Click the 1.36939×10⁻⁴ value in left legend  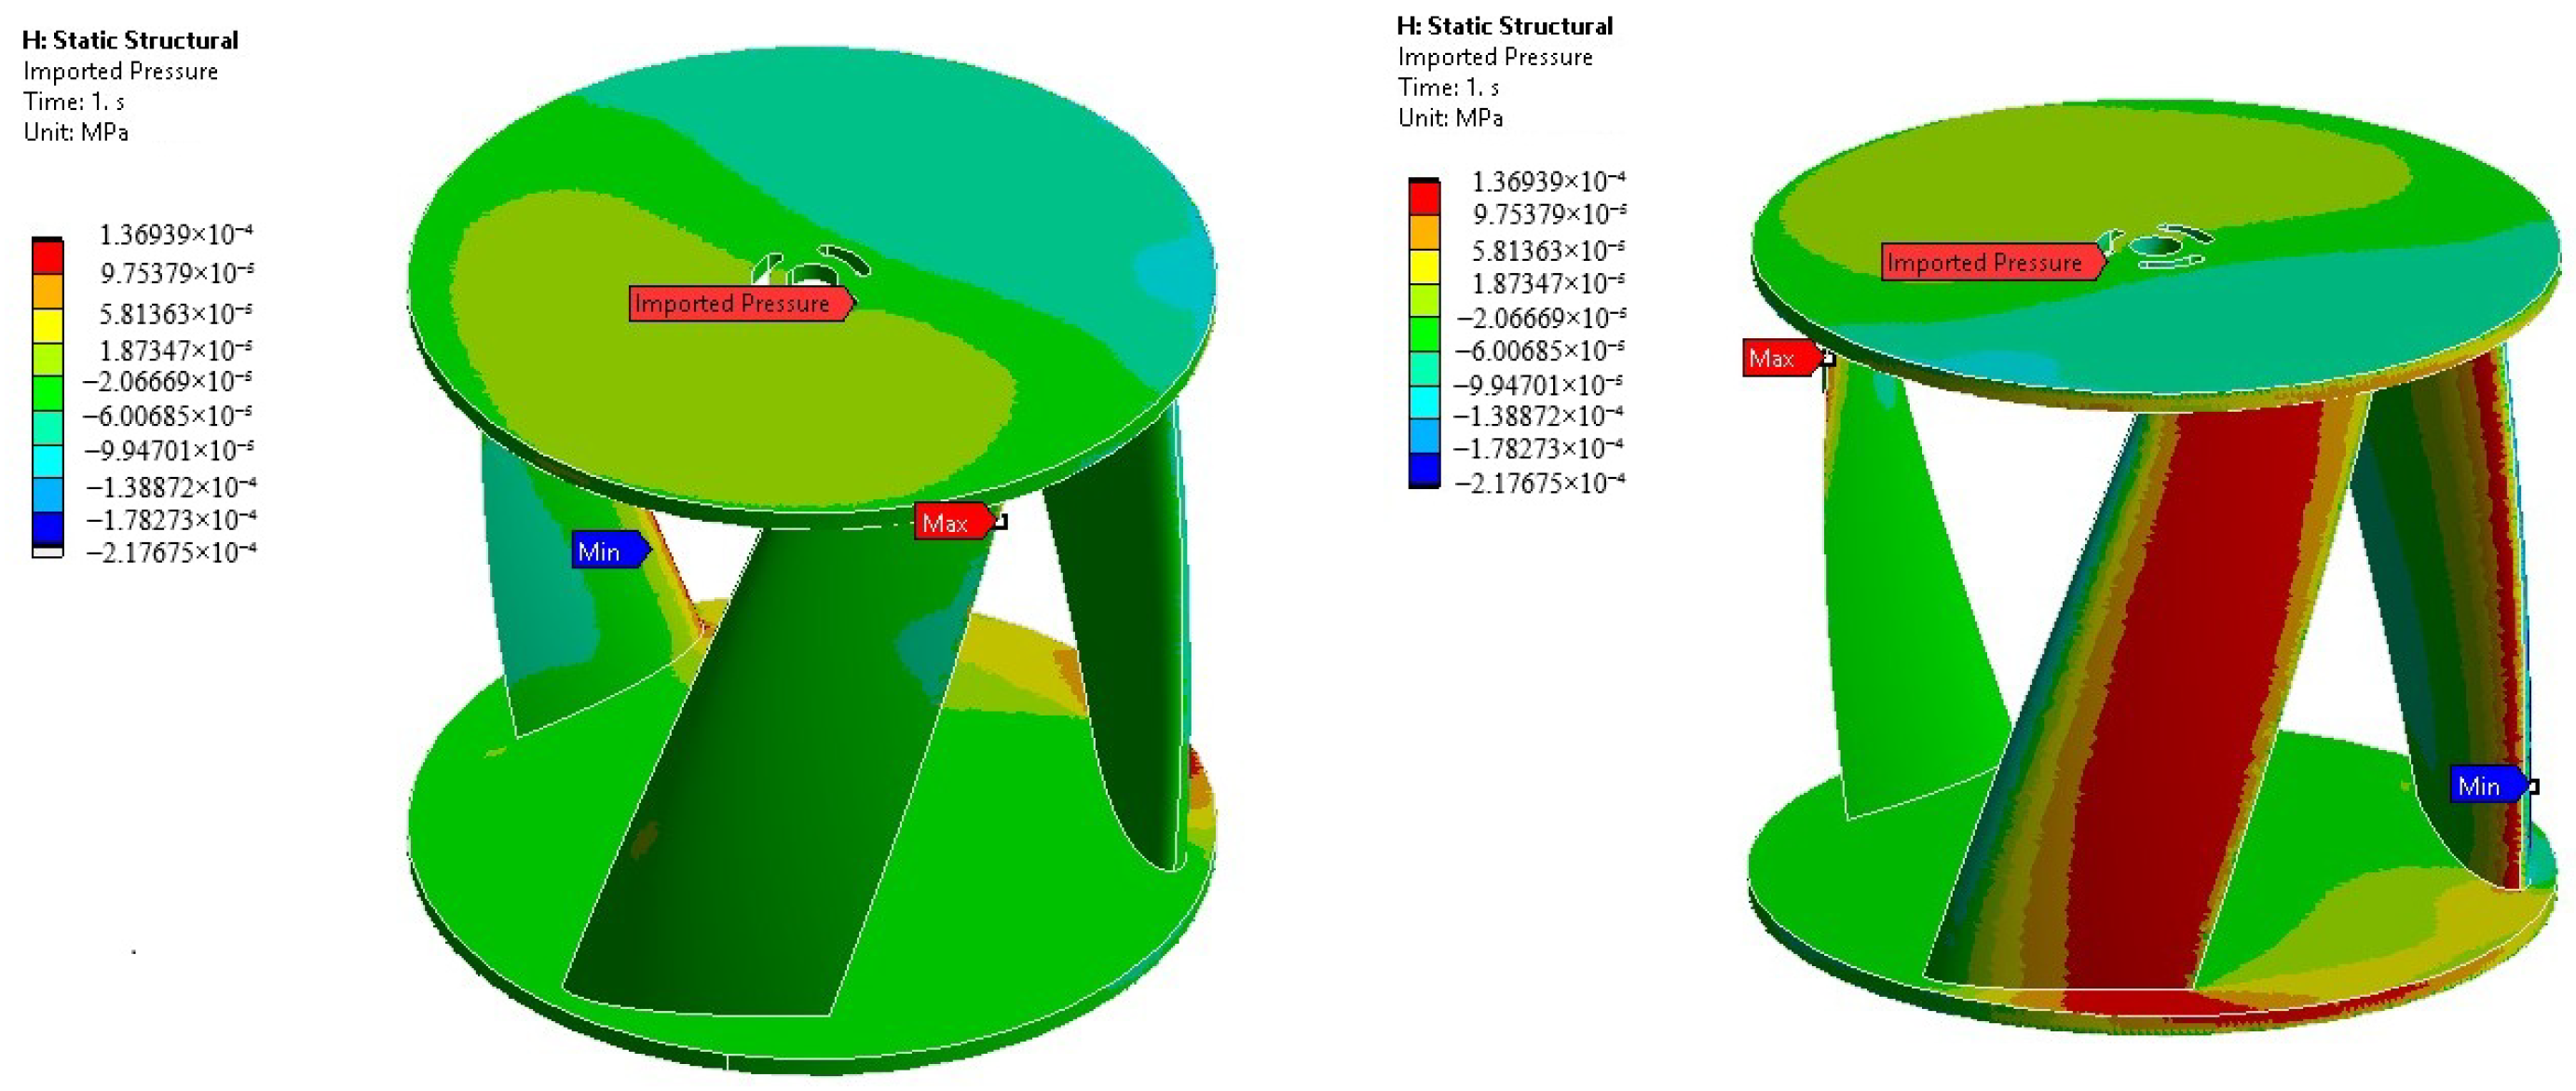coord(175,235)
